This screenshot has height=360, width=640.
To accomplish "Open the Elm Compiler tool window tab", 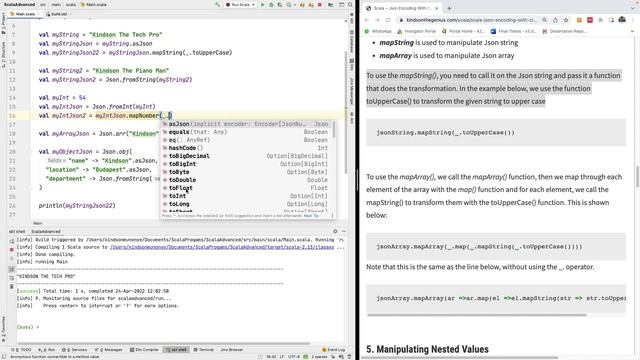I will pyautogui.click(x=144, y=350).
